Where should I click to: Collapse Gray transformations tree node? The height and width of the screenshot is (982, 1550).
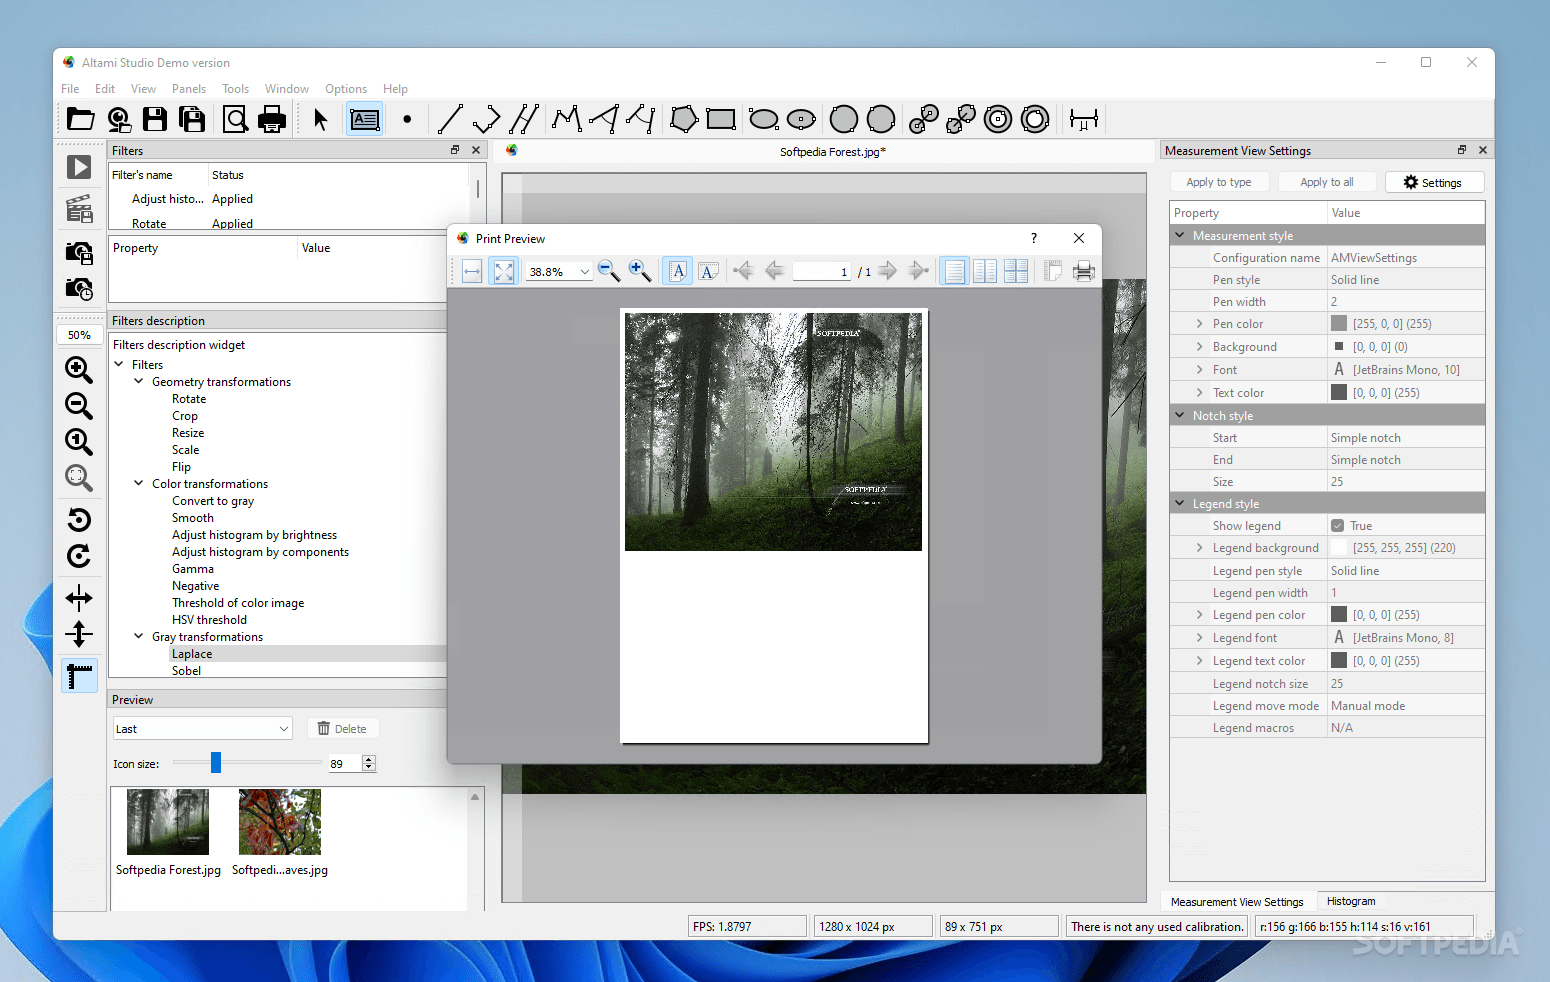click(139, 637)
